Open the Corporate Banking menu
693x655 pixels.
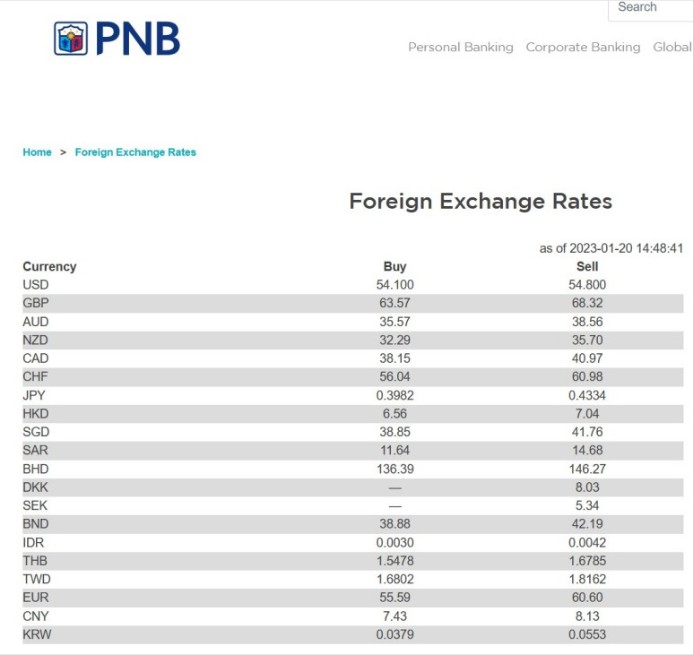coord(583,47)
